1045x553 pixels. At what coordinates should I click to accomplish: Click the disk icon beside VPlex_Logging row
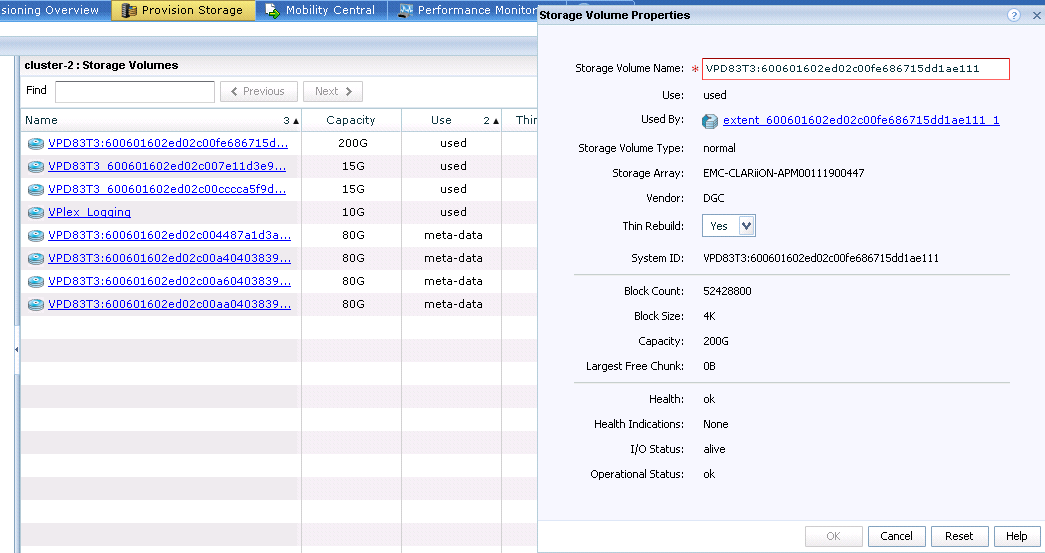coord(36,213)
